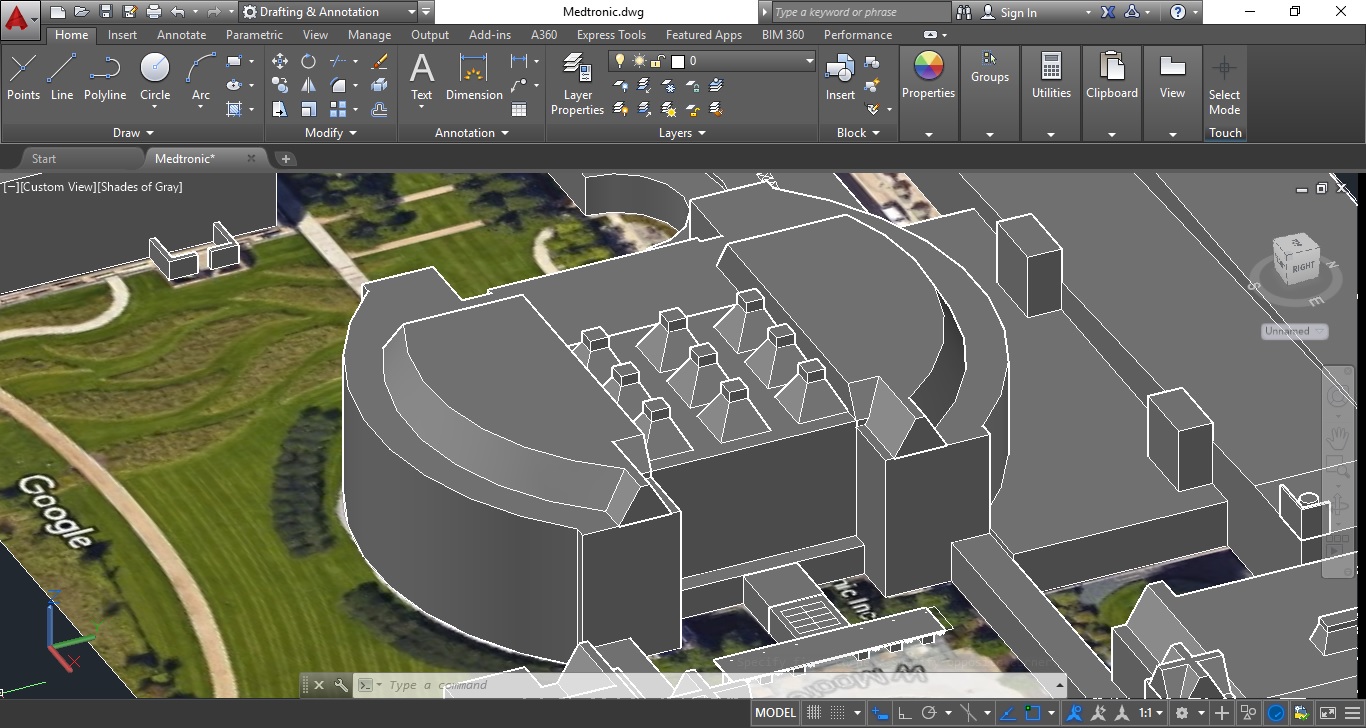The height and width of the screenshot is (728, 1366).
Task: Click the Select Mode touch icon
Action: [1224, 84]
